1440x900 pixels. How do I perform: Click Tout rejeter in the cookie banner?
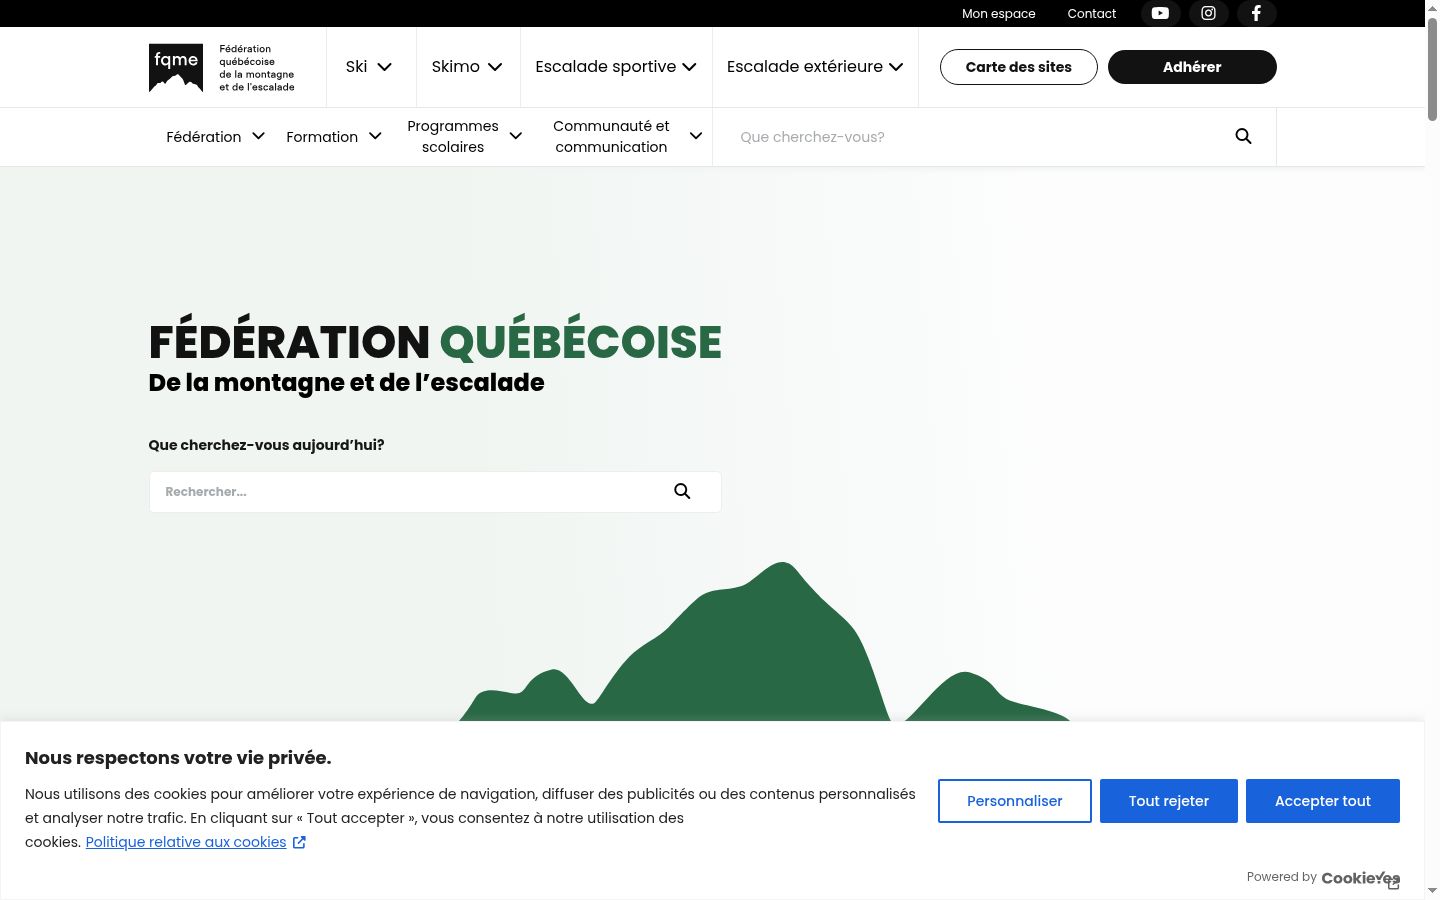pos(1169,801)
